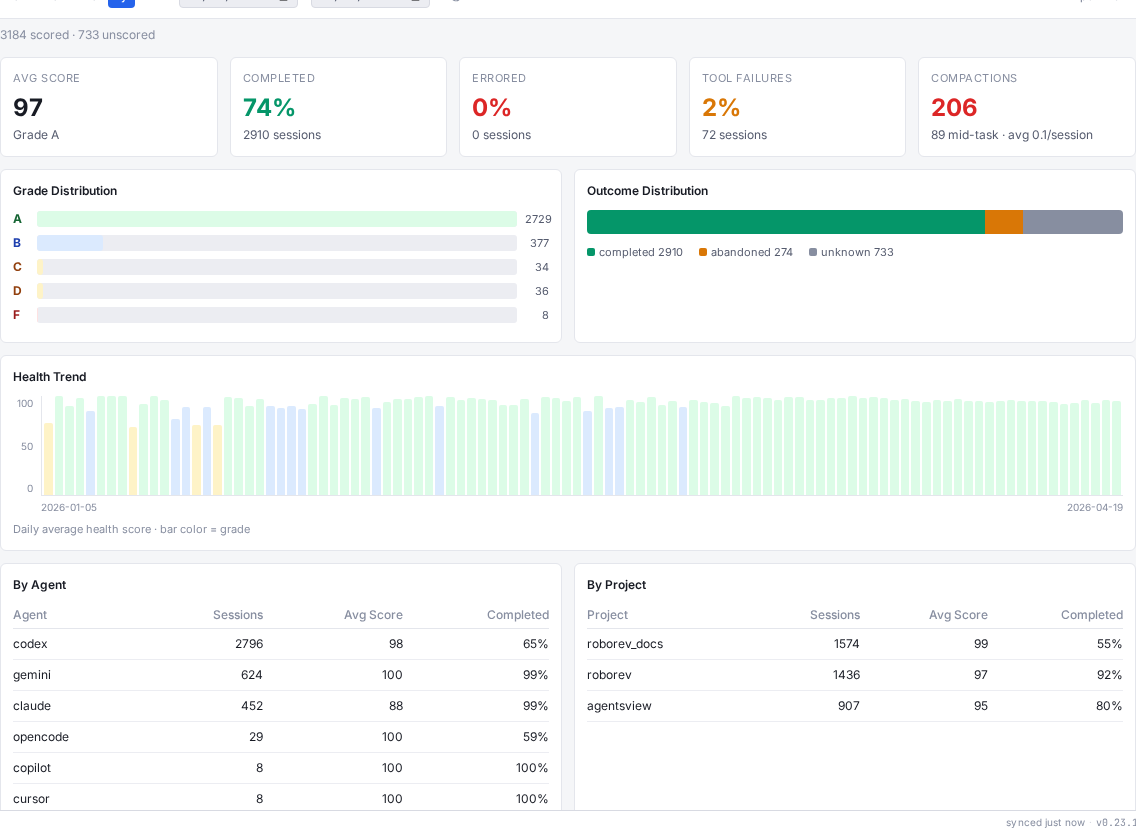The image size is (1136, 828).
Task: Open the first date range field
Action: (x=230, y=3)
